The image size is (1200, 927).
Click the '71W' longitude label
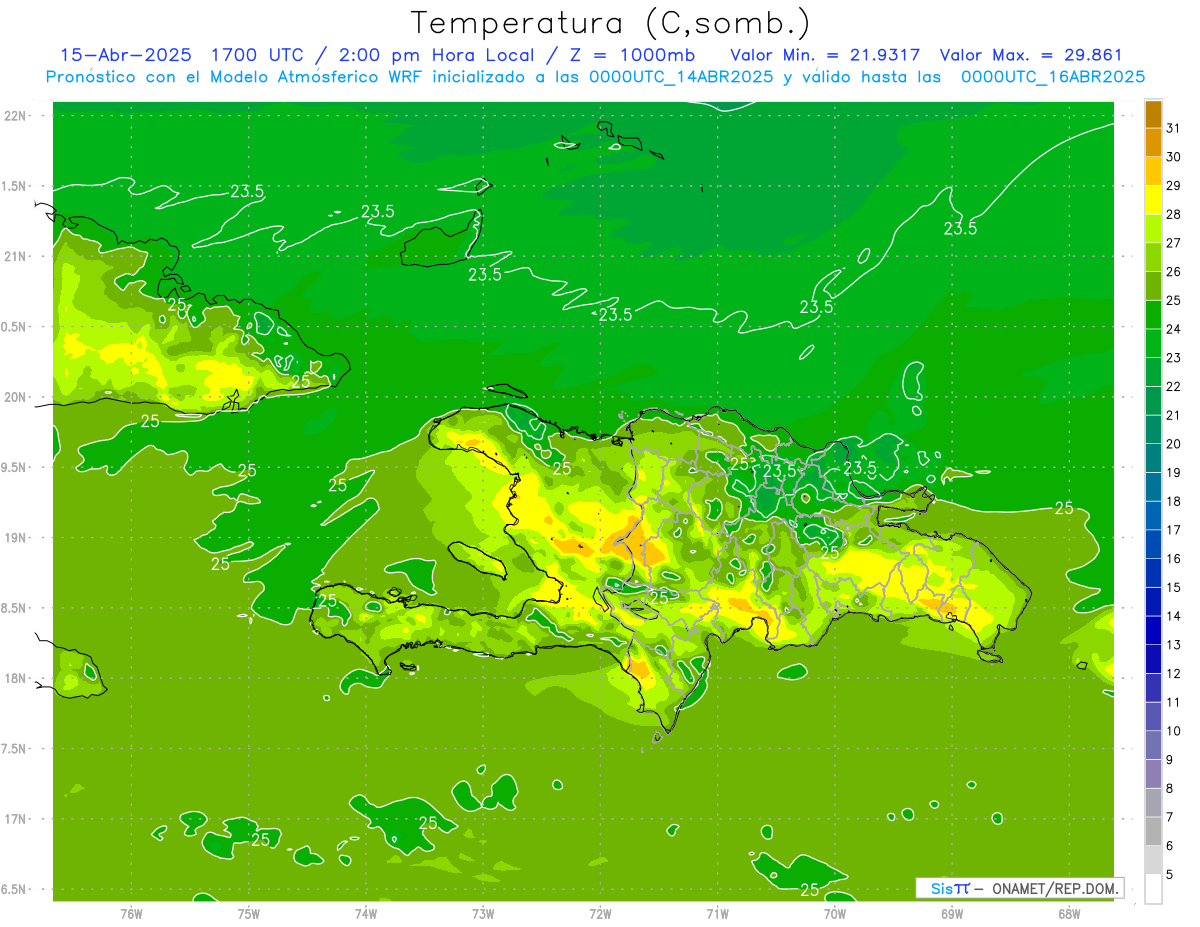[x=717, y=914]
